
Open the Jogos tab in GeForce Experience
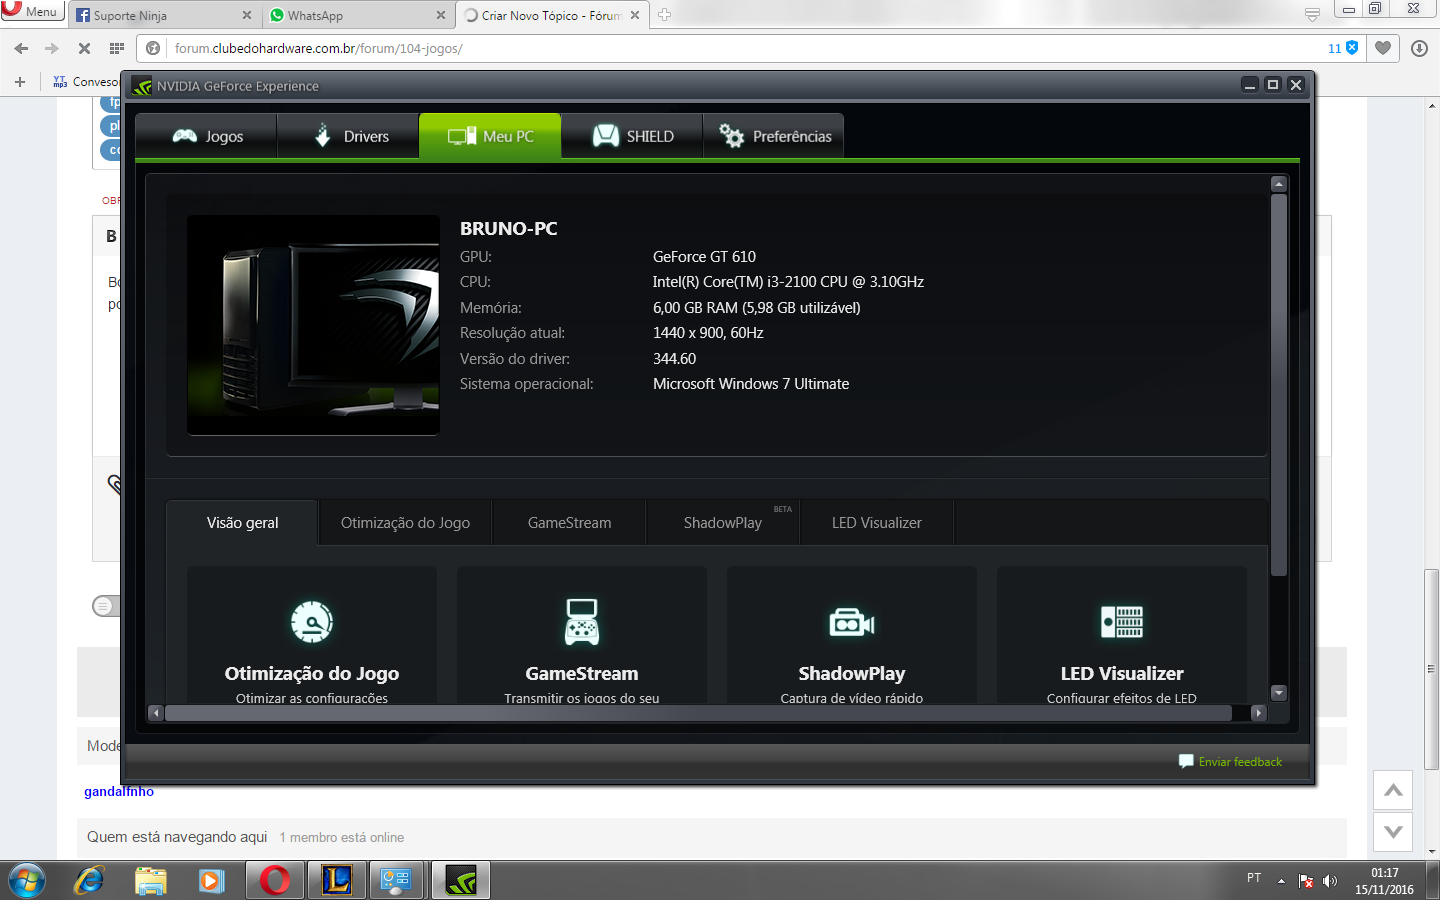[x=206, y=136]
